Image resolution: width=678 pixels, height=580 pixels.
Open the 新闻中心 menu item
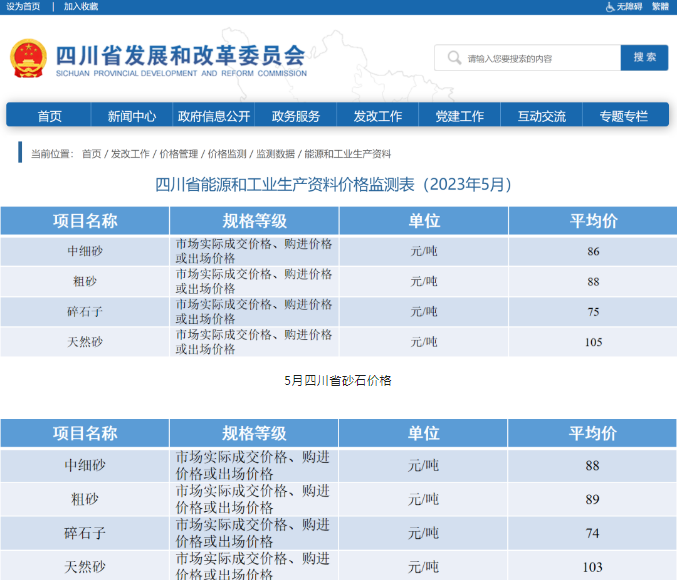click(x=131, y=116)
